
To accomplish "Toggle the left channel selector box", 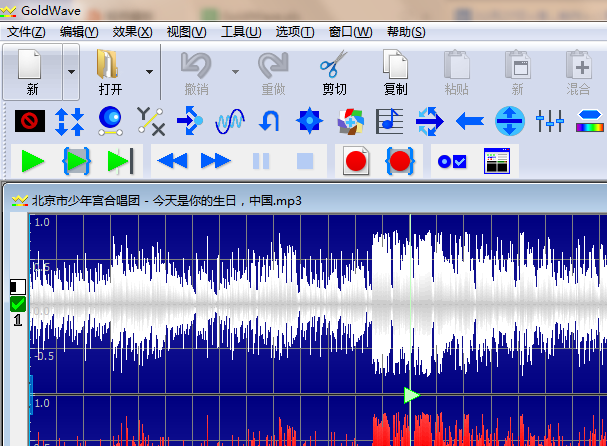I will 17,286.
